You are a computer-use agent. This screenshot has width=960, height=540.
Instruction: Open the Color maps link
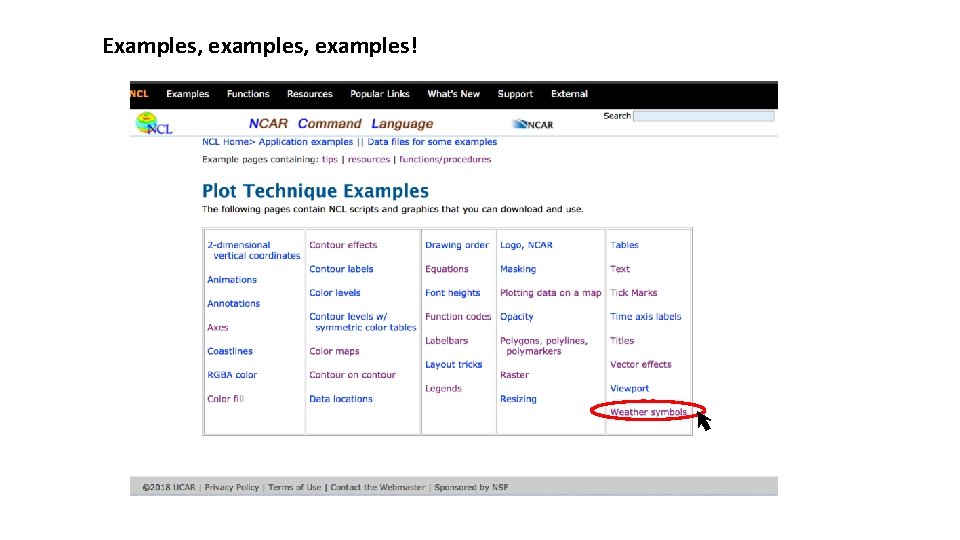(x=334, y=351)
